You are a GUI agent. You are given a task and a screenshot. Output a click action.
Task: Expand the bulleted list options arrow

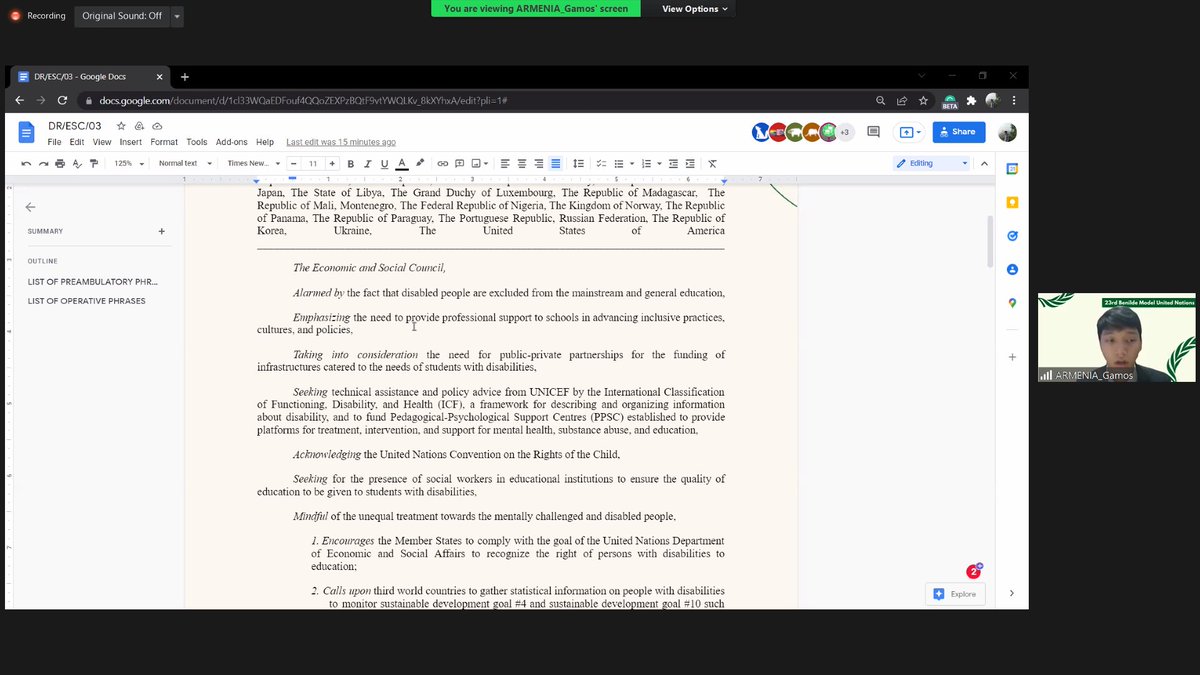pyautogui.click(x=632, y=163)
